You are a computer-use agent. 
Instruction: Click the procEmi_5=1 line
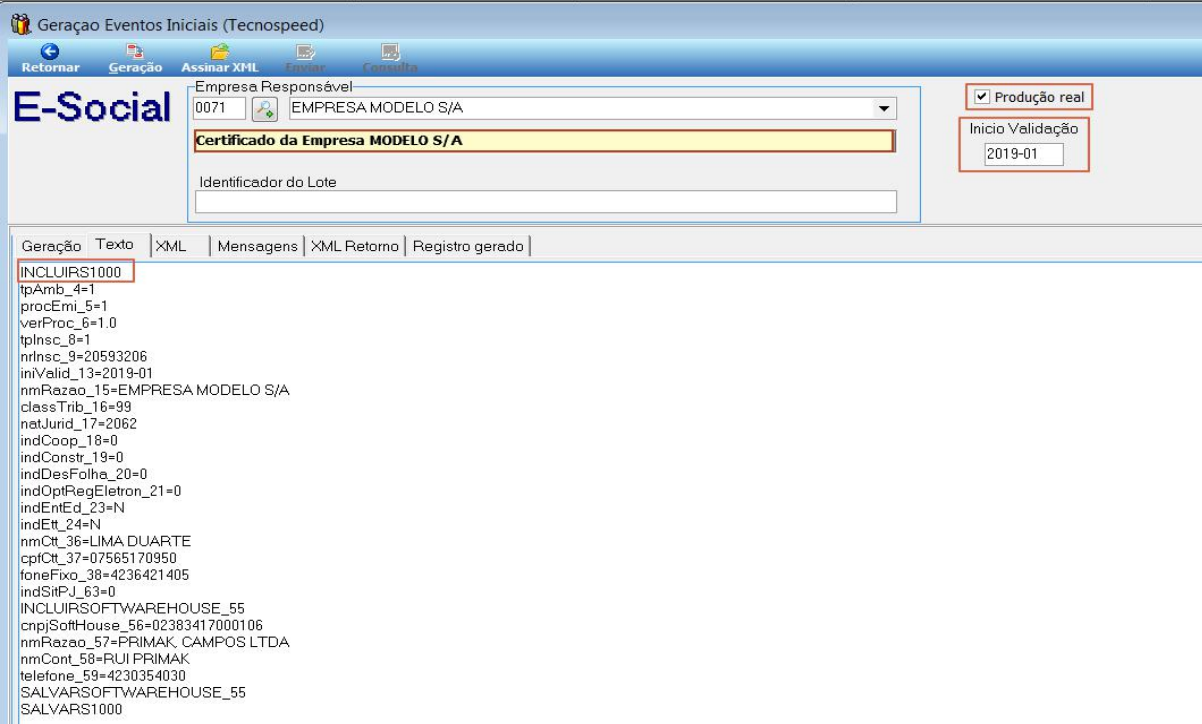pyautogui.click(x=63, y=306)
